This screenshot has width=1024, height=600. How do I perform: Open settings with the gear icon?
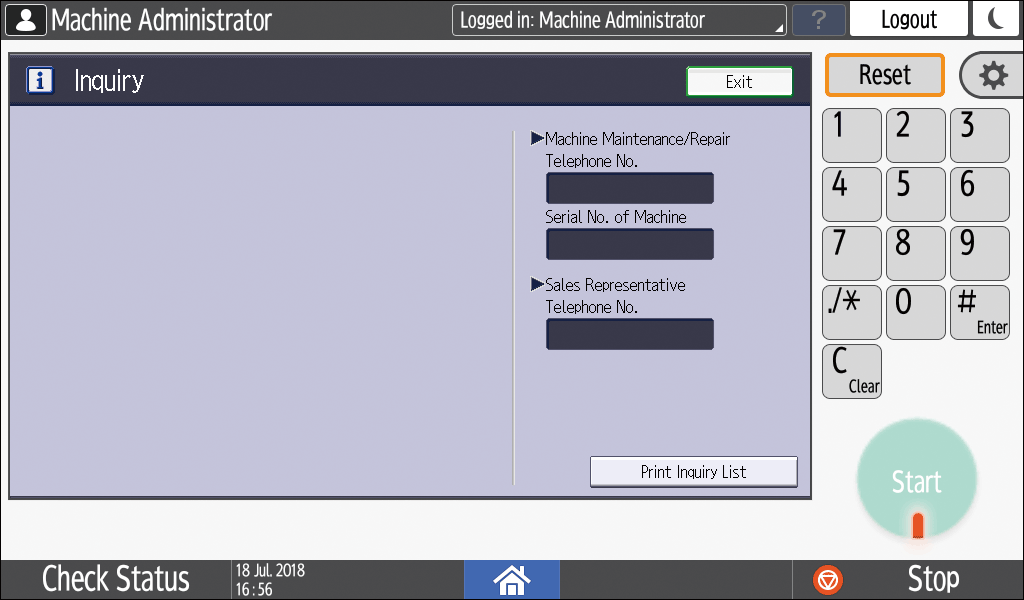992,76
